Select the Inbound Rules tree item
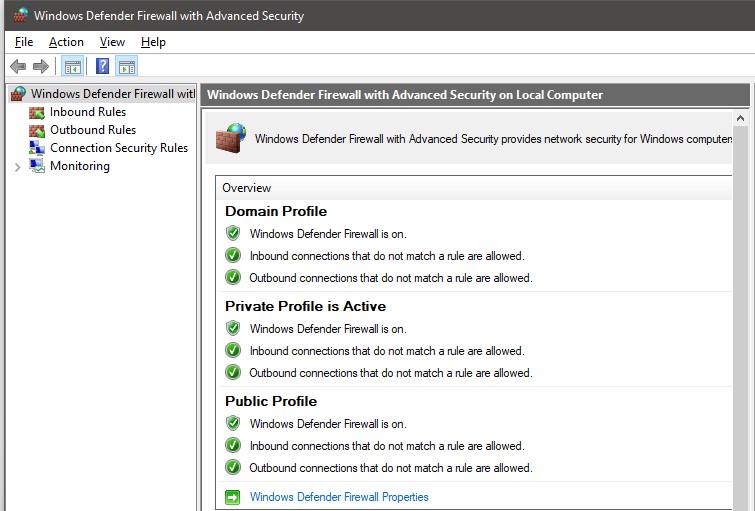755x511 pixels. (88, 112)
